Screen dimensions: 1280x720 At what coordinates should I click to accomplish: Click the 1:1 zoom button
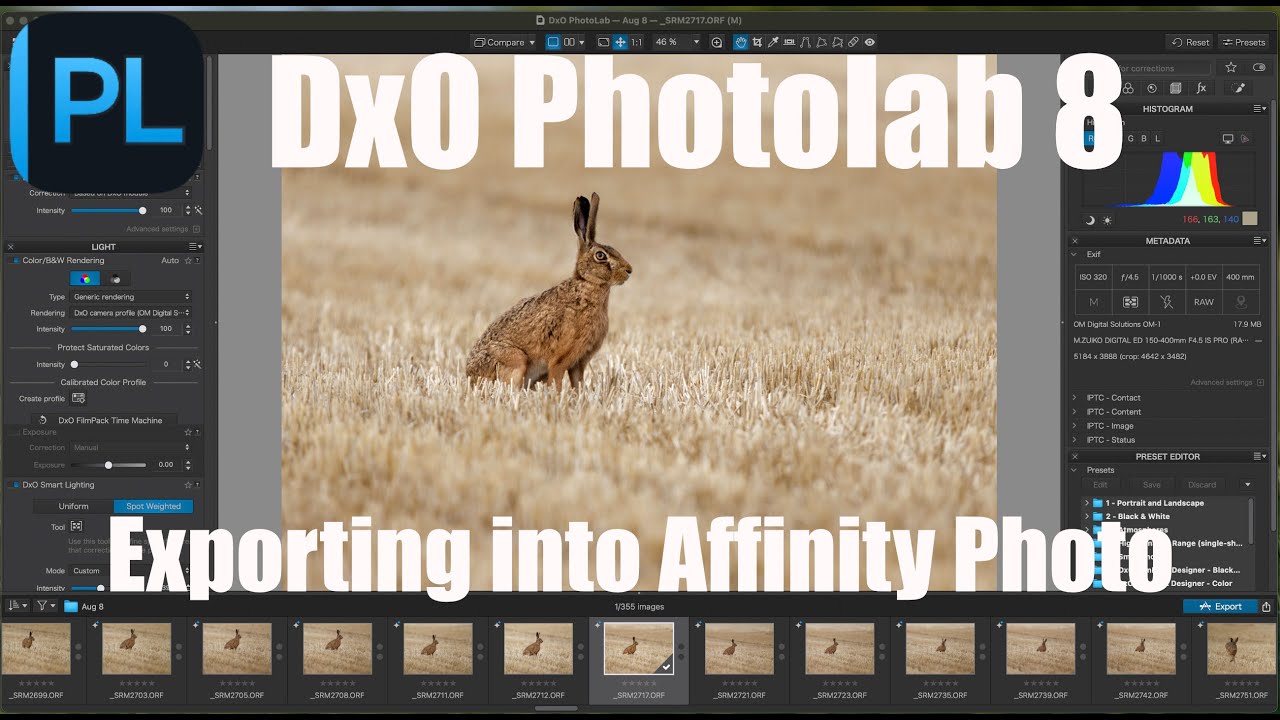pyautogui.click(x=637, y=42)
